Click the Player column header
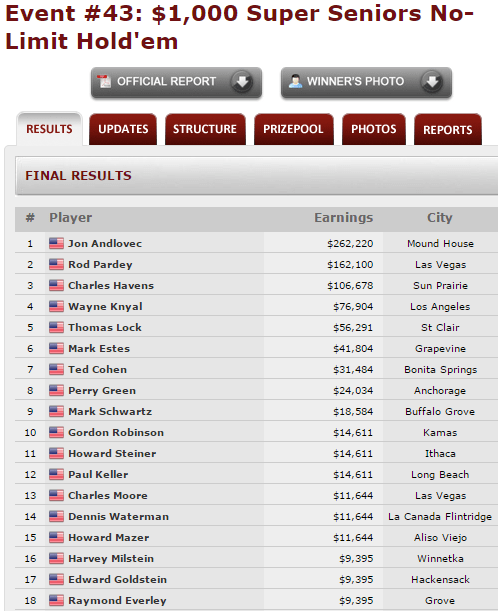This screenshot has width=498, height=611. coord(71,217)
